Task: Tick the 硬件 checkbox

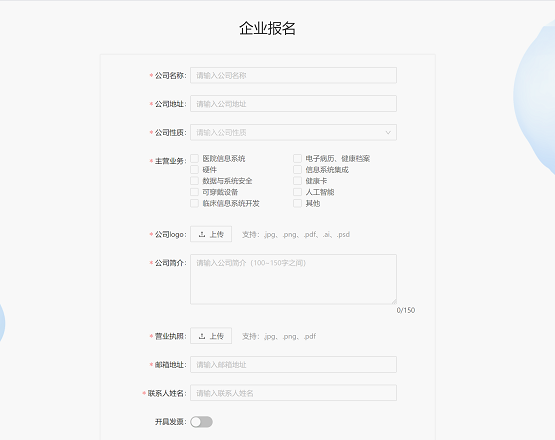Action: pyautogui.click(x=194, y=170)
